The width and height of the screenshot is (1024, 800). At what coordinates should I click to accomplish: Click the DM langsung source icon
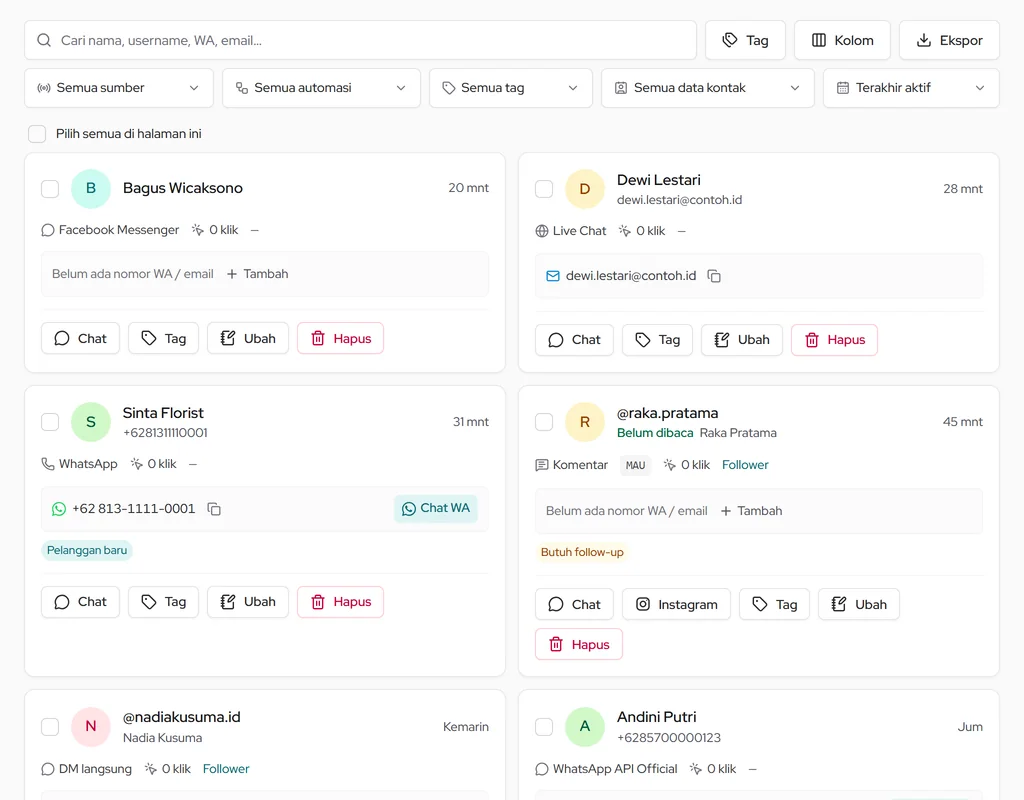(48, 769)
